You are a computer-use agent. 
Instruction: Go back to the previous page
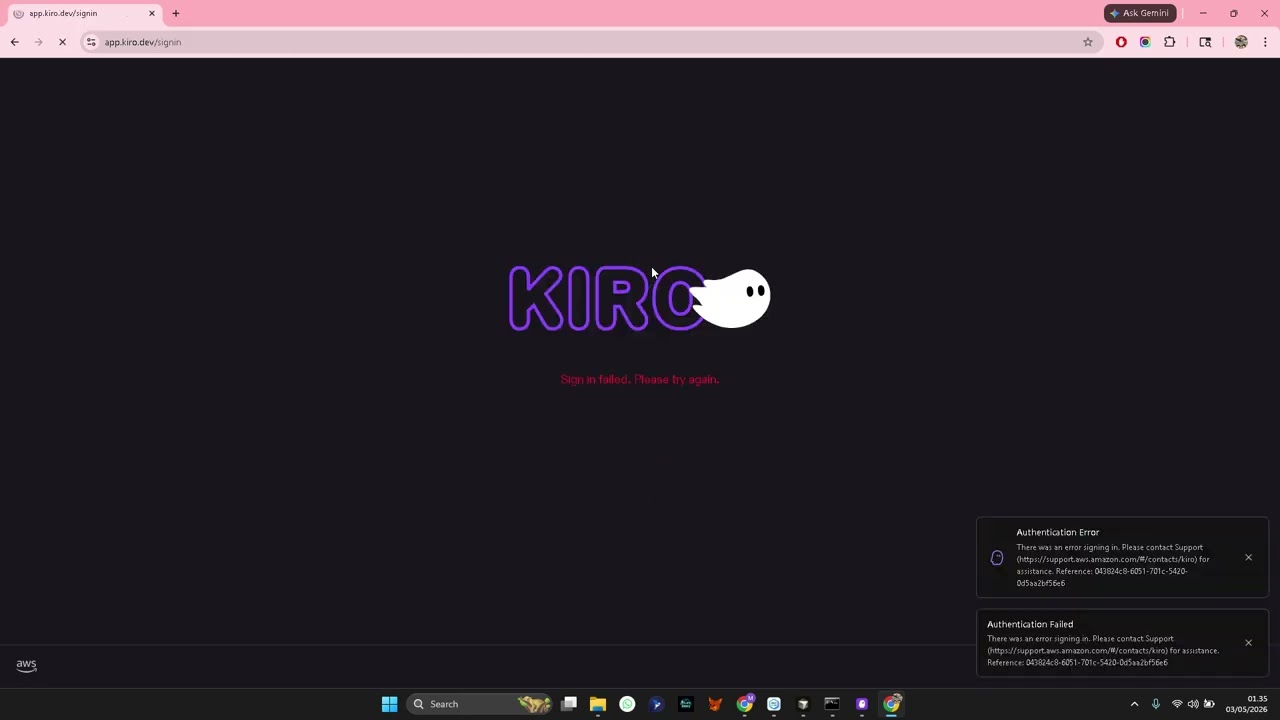click(14, 42)
